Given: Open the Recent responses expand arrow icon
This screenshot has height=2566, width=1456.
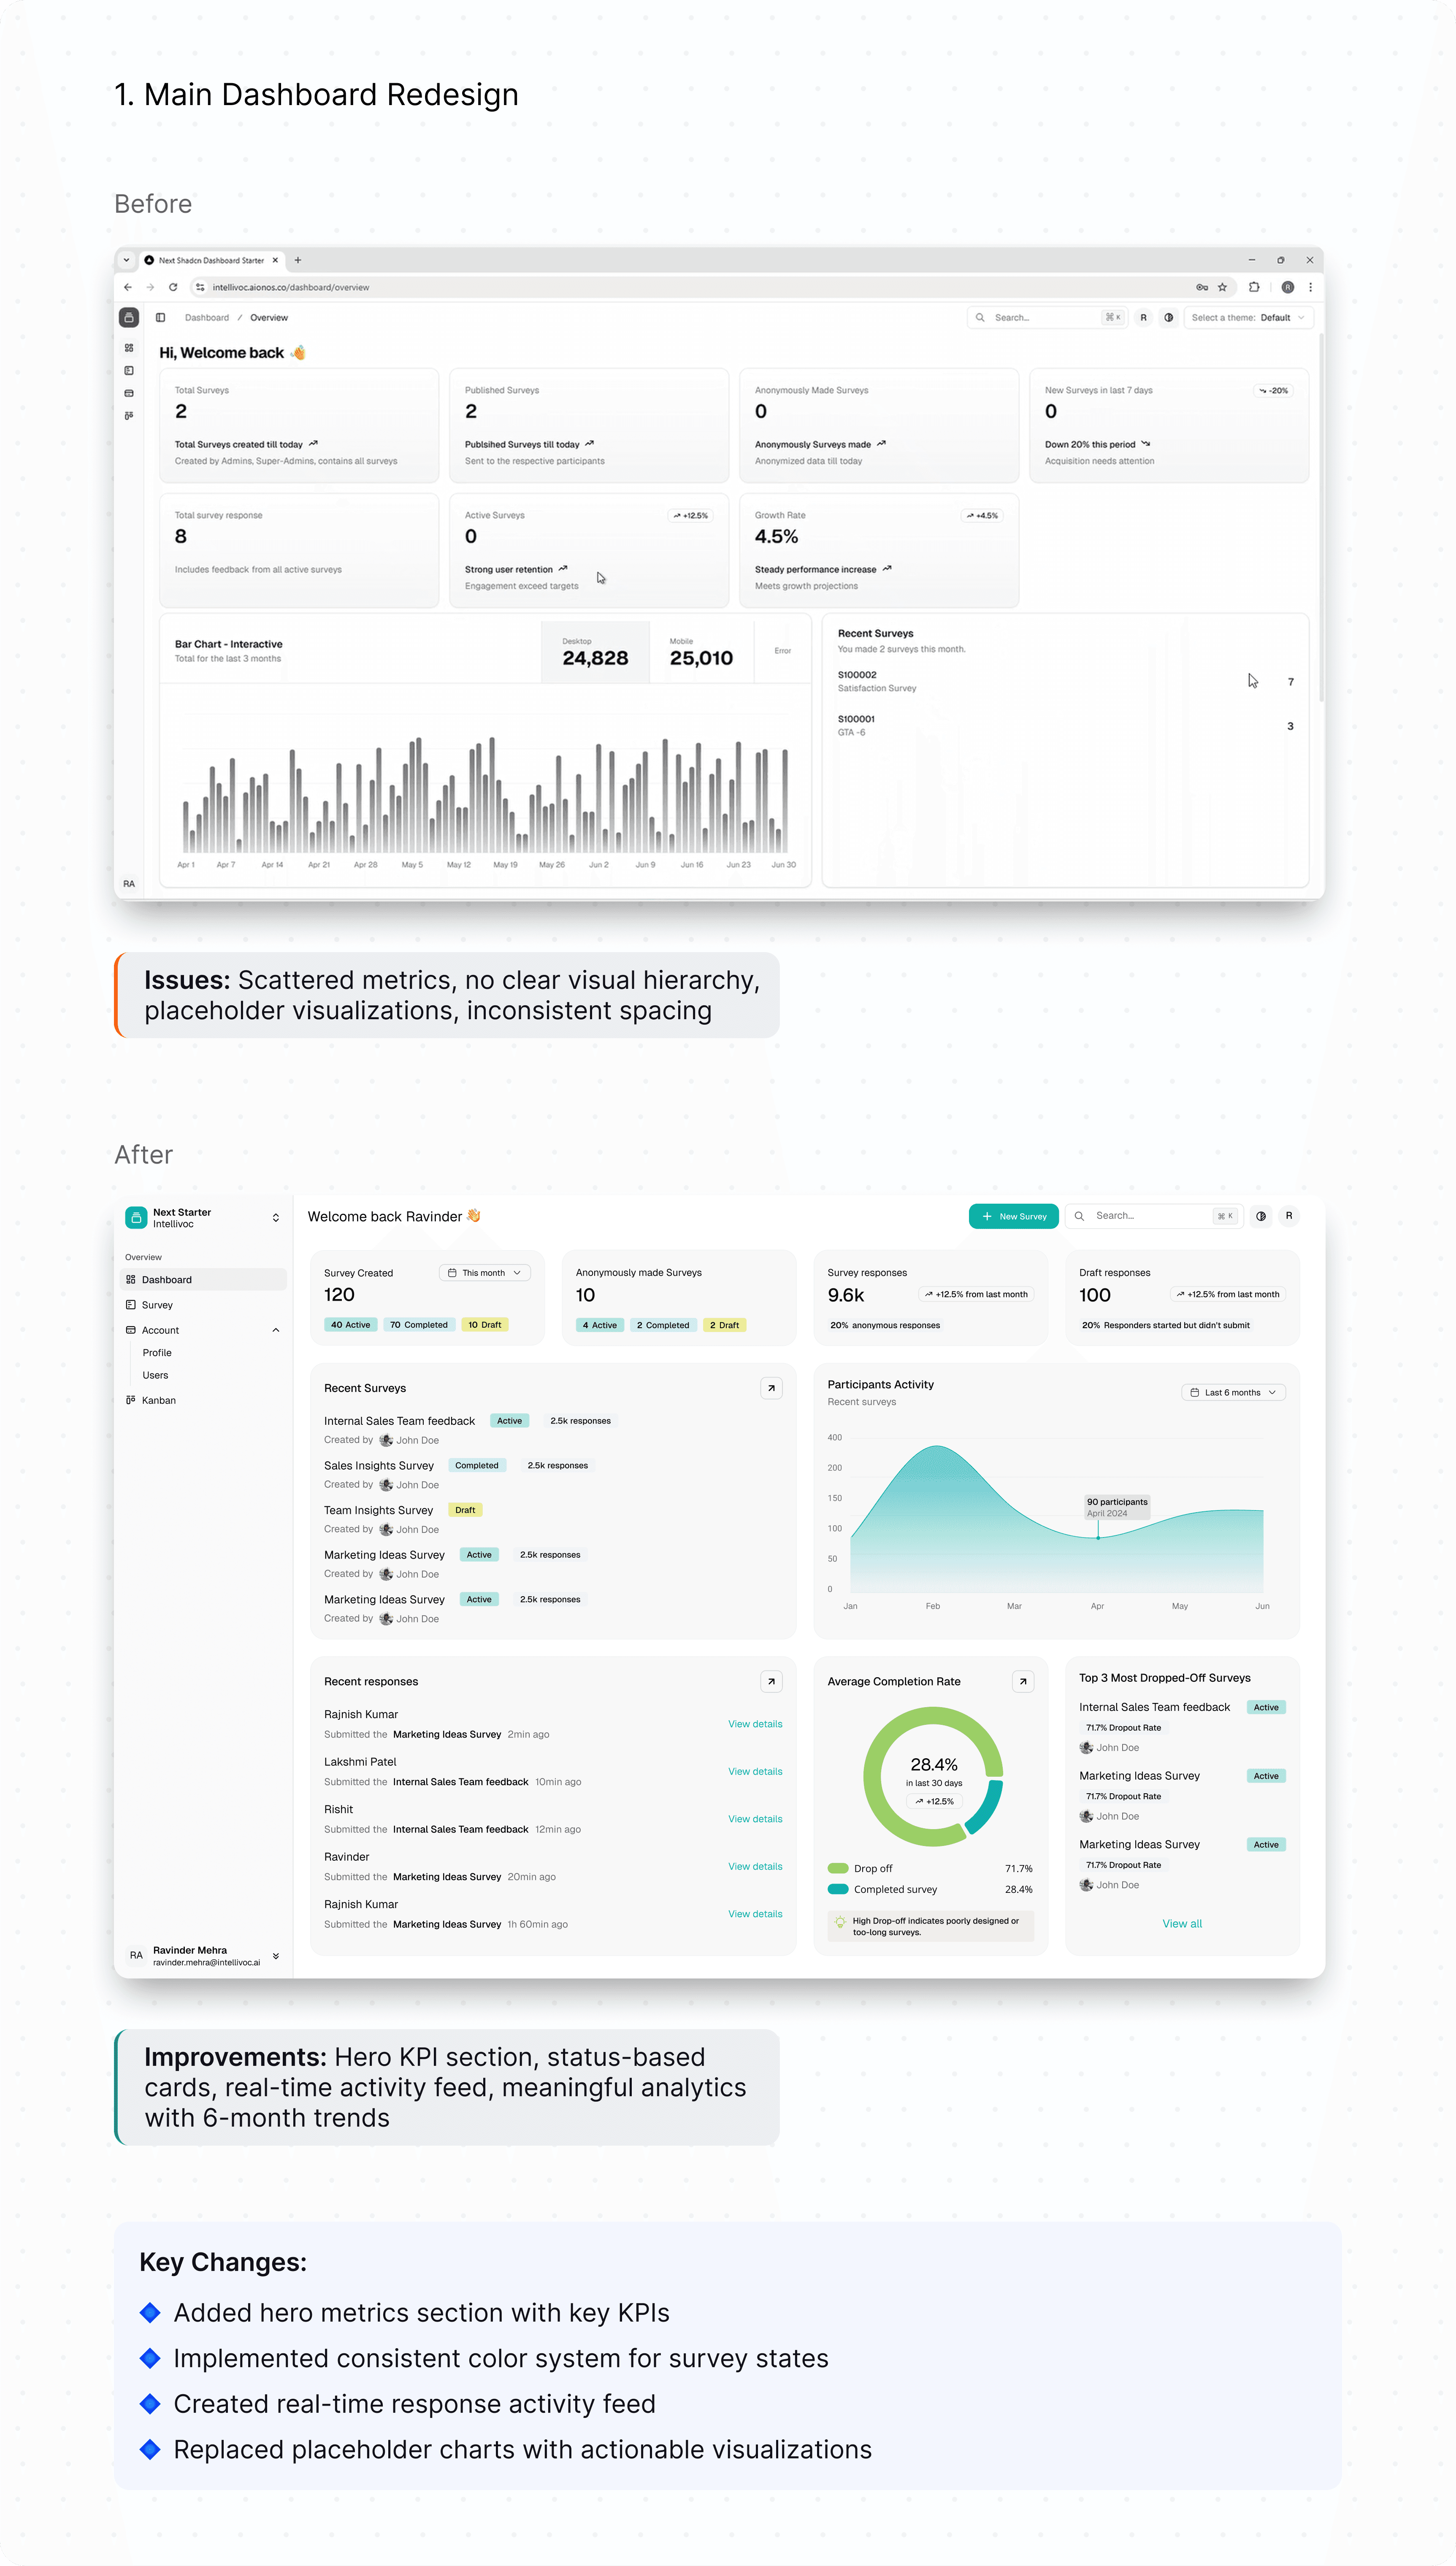Looking at the screenshot, I should click(771, 1682).
